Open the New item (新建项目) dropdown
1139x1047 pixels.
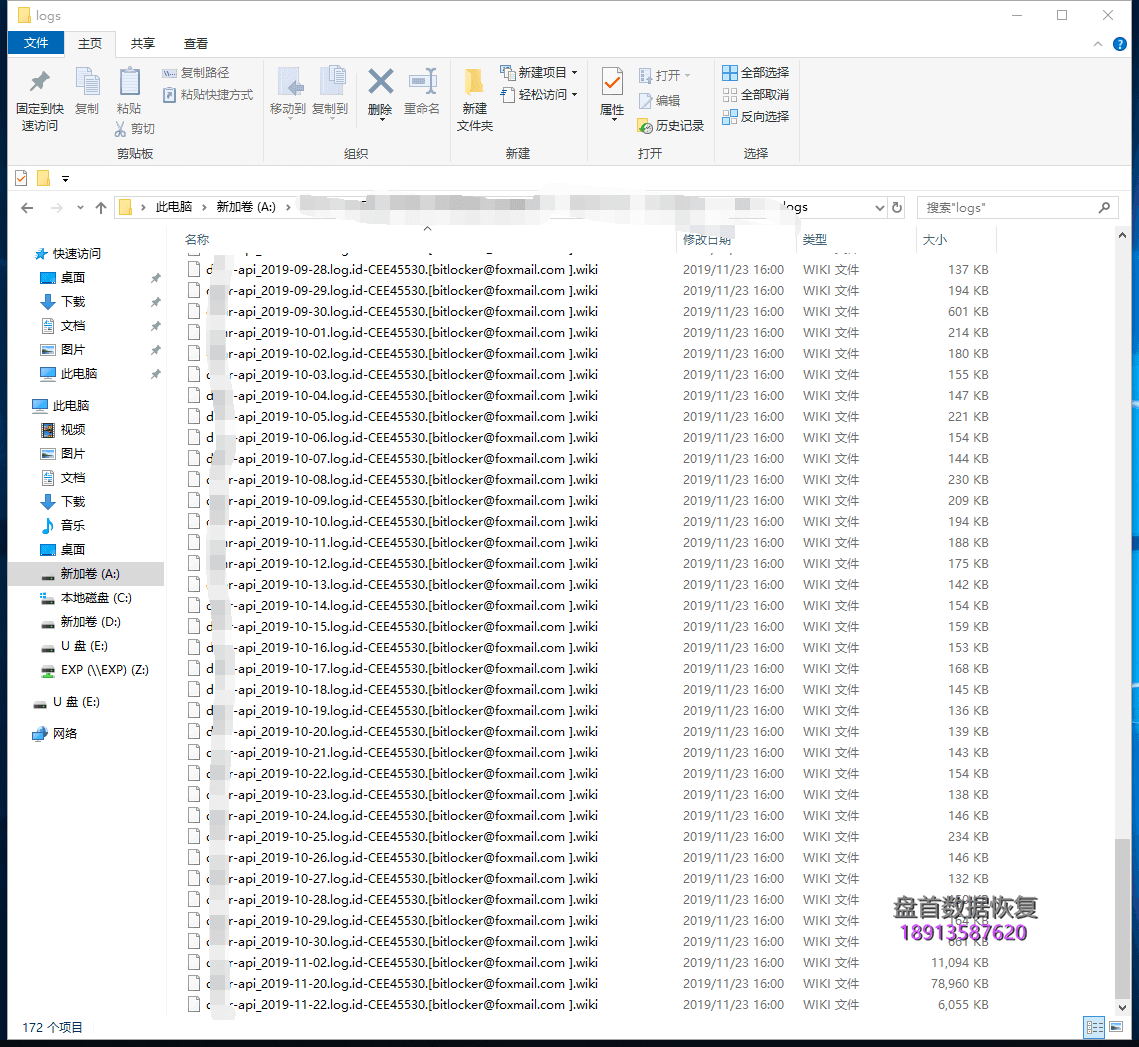[575, 73]
